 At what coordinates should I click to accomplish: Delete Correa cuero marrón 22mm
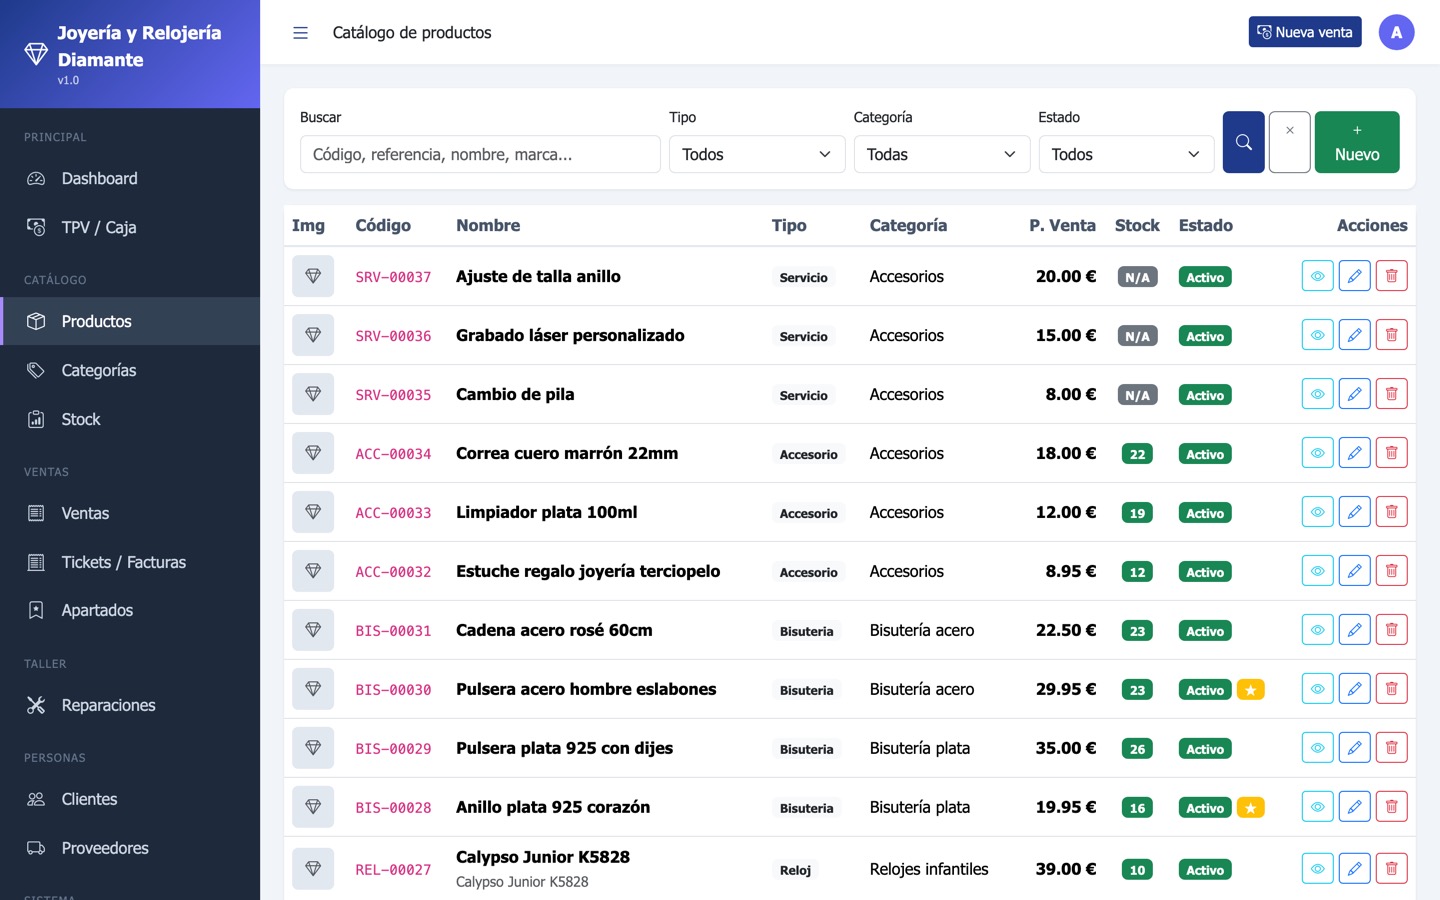pyautogui.click(x=1391, y=453)
